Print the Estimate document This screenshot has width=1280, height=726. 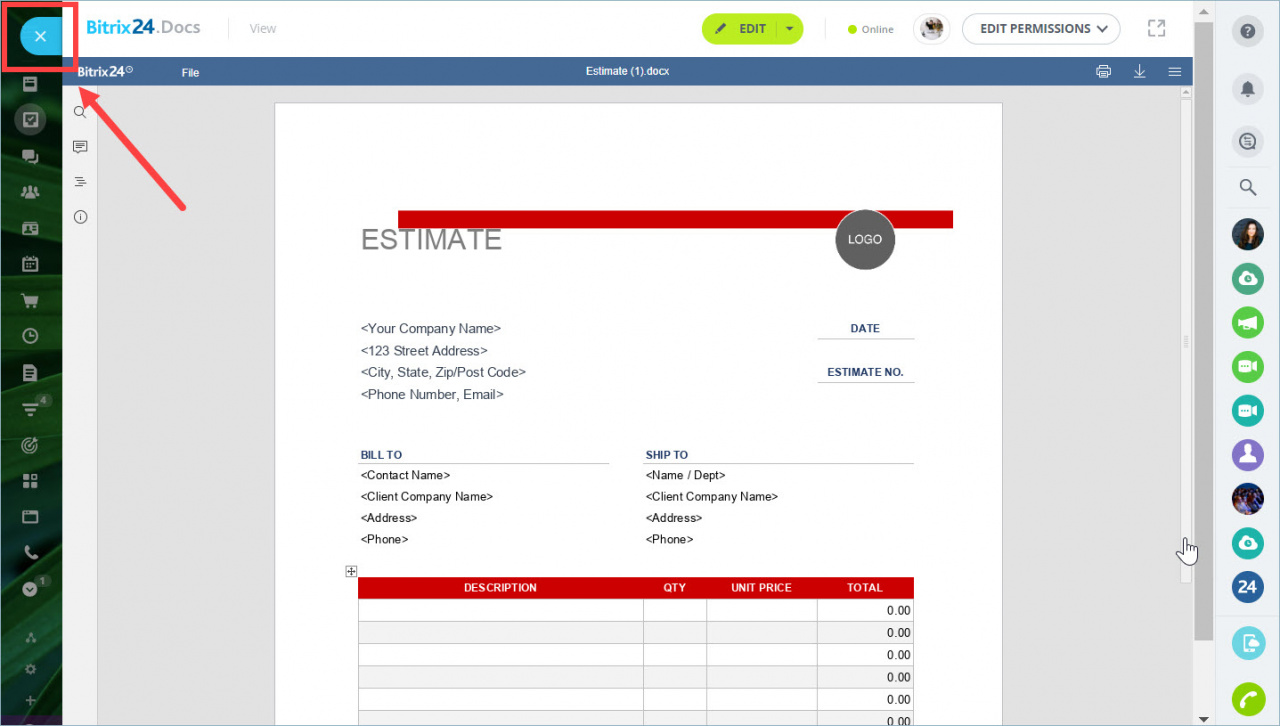click(1103, 72)
